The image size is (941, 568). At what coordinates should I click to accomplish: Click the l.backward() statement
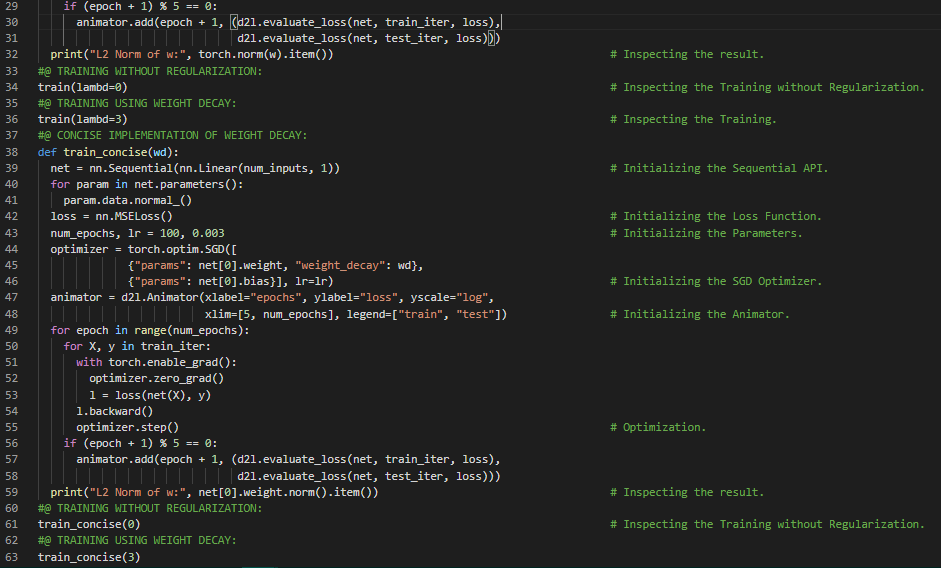[x=114, y=410]
